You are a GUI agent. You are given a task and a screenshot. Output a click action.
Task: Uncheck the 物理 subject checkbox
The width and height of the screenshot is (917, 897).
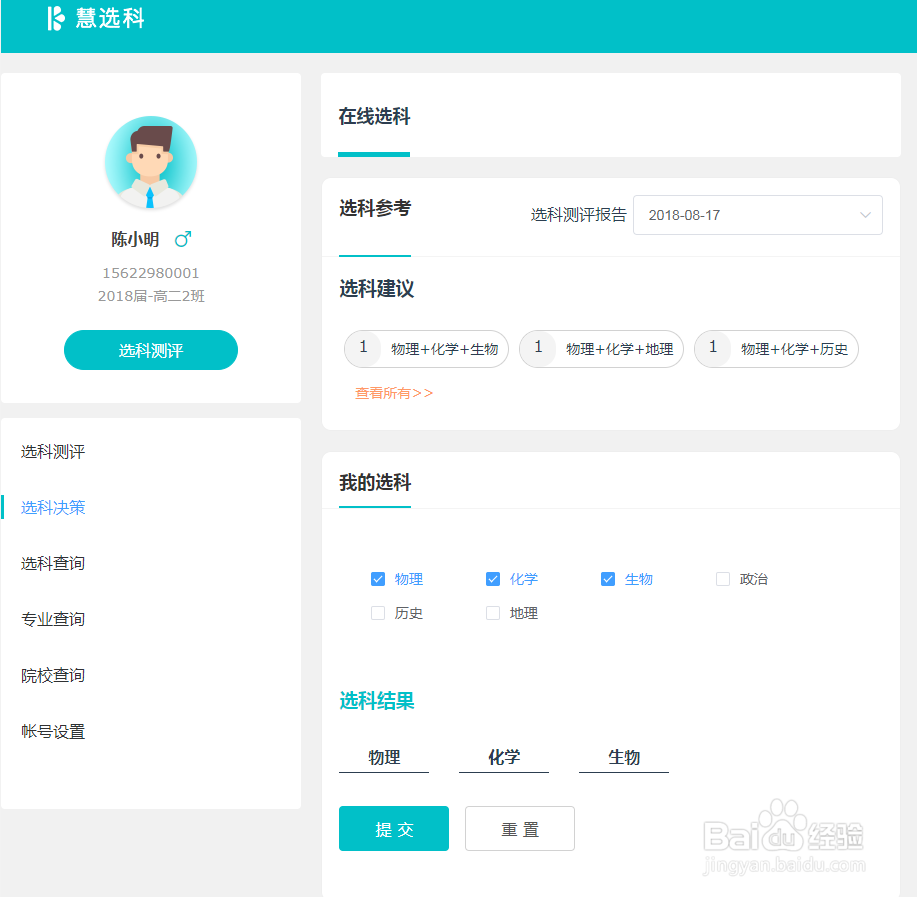pos(378,578)
